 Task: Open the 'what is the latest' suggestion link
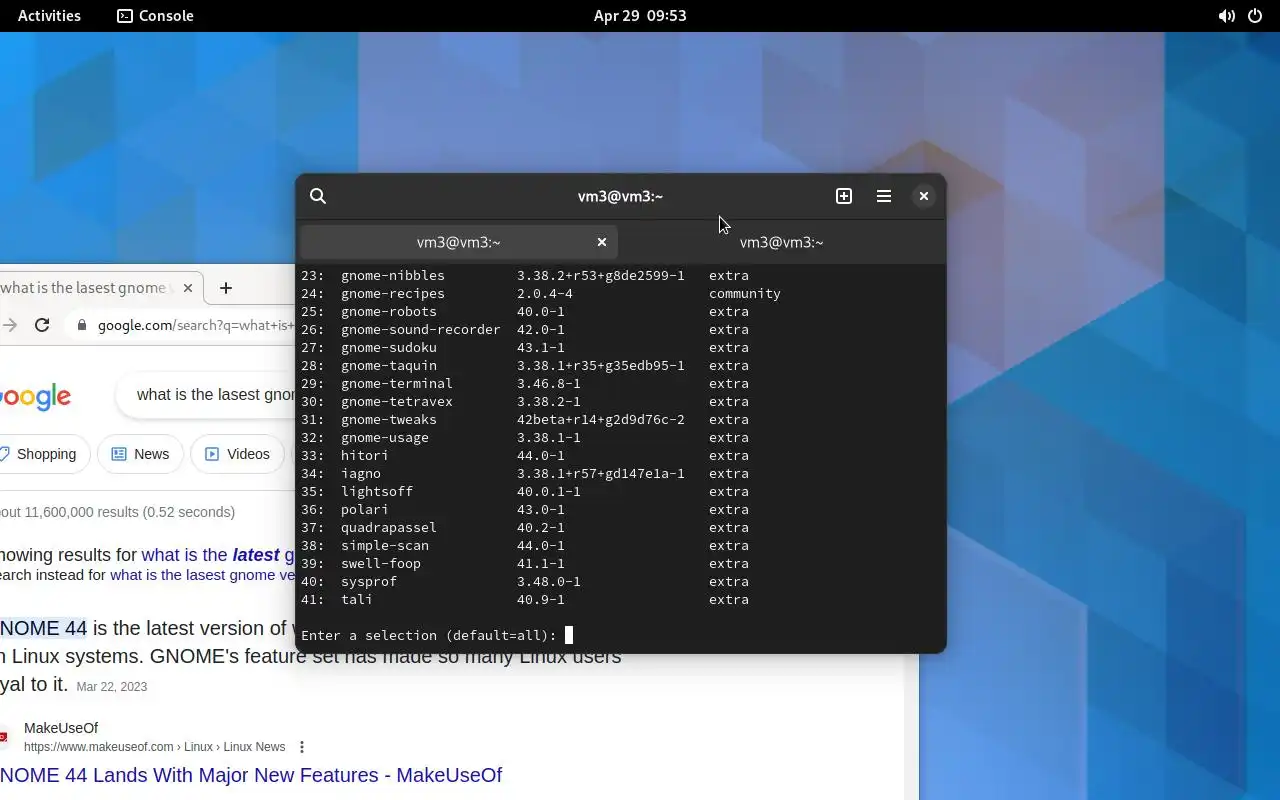coord(218,555)
